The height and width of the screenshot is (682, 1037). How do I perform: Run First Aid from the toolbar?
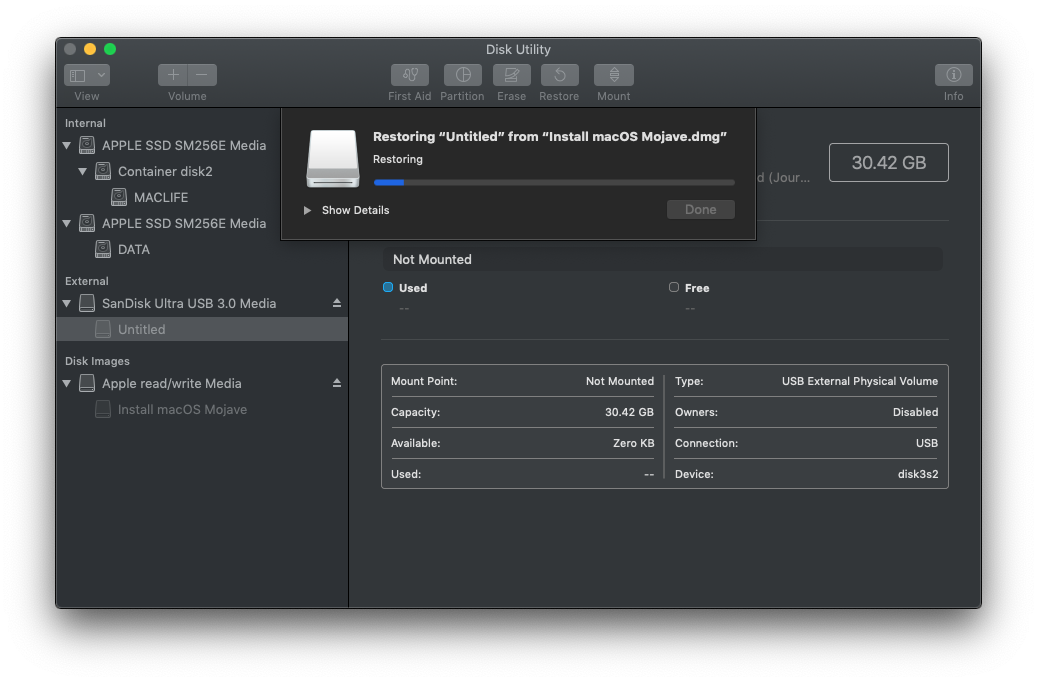(x=409, y=75)
